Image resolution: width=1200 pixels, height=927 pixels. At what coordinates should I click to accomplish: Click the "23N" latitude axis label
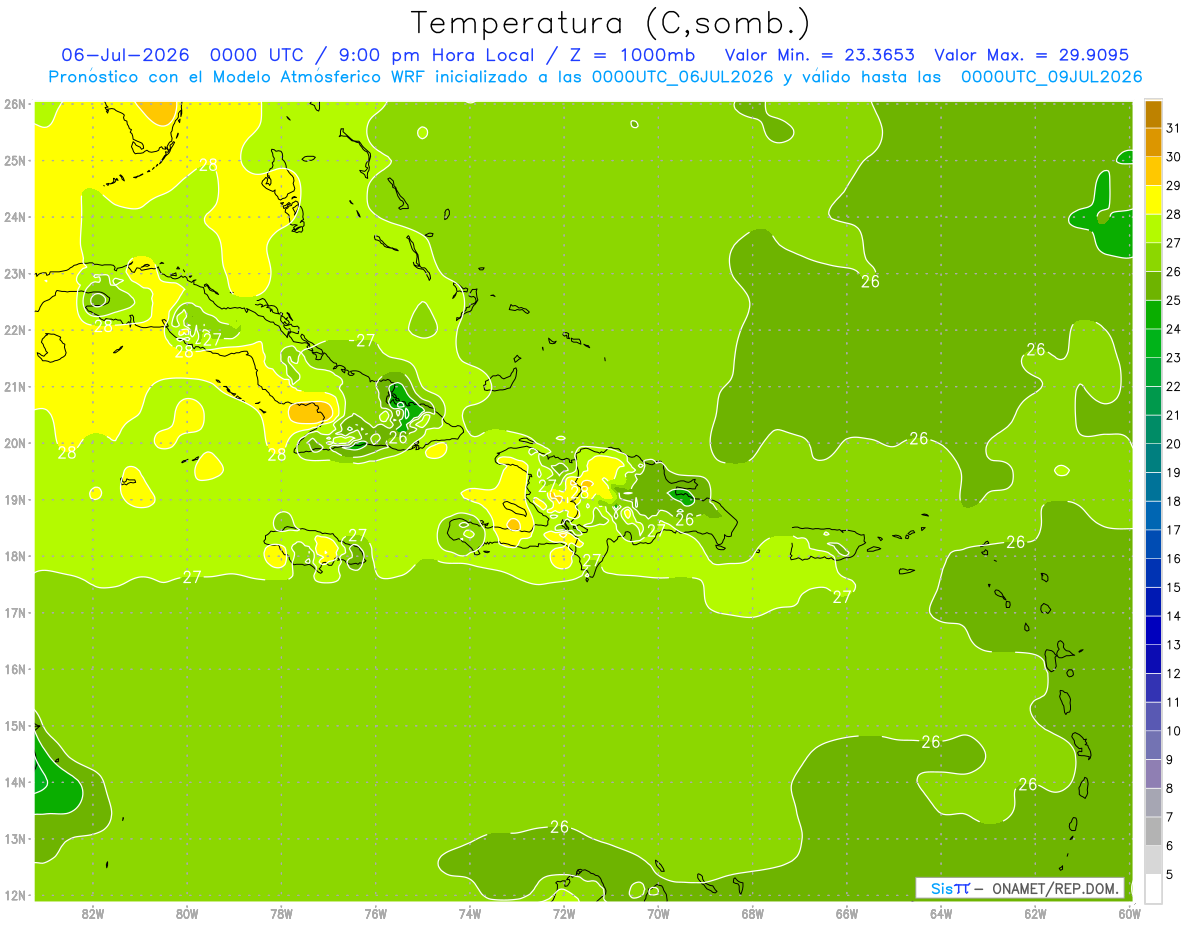tap(14, 273)
